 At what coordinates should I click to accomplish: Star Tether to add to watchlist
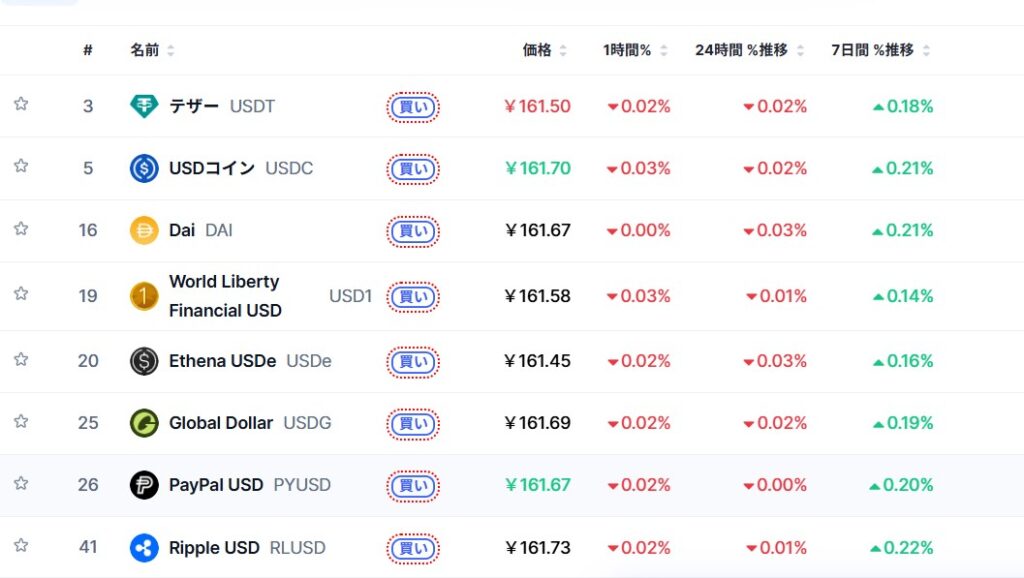point(21,104)
